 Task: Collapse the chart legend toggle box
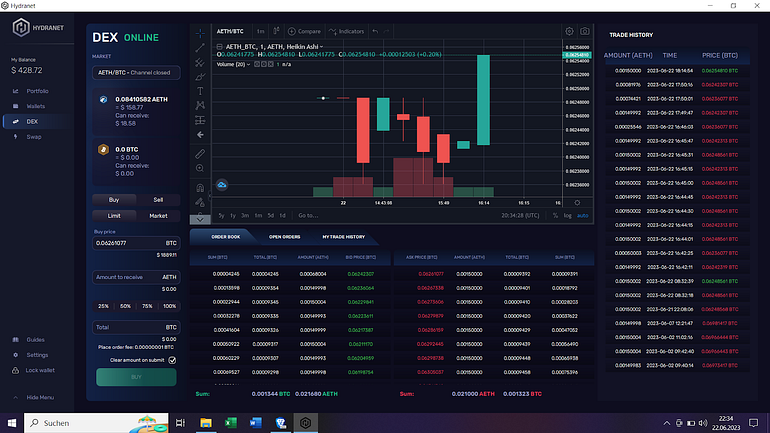click(x=220, y=47)
